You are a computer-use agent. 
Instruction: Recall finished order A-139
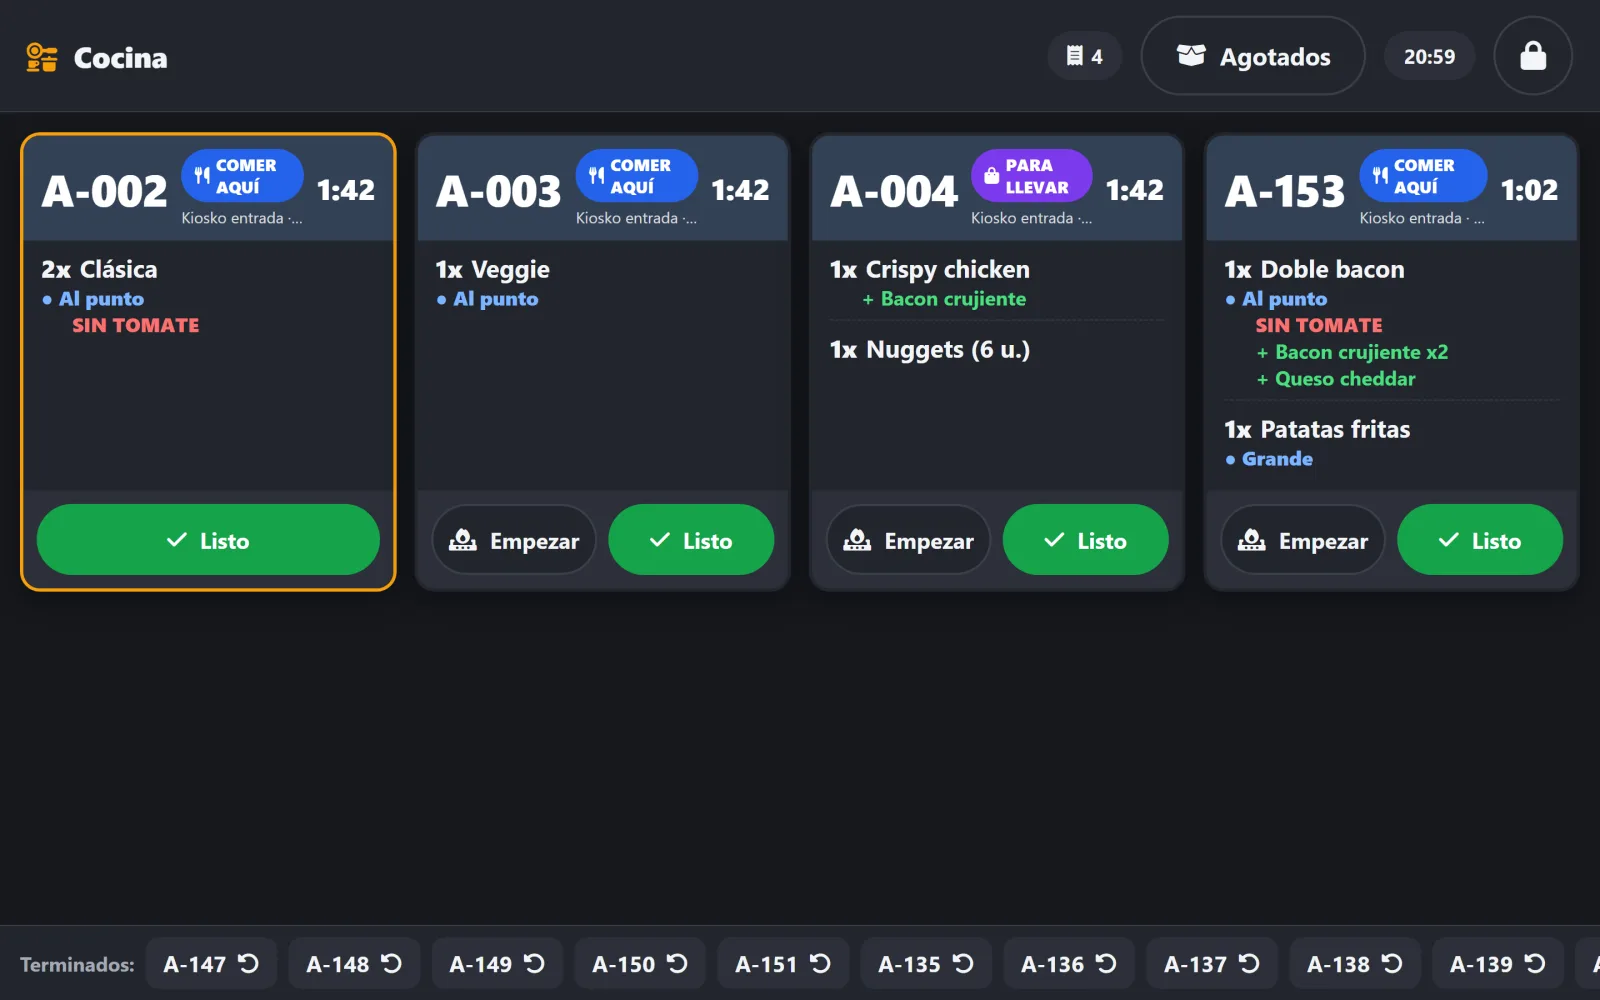pyautogui.click(x=1498, y=964)
